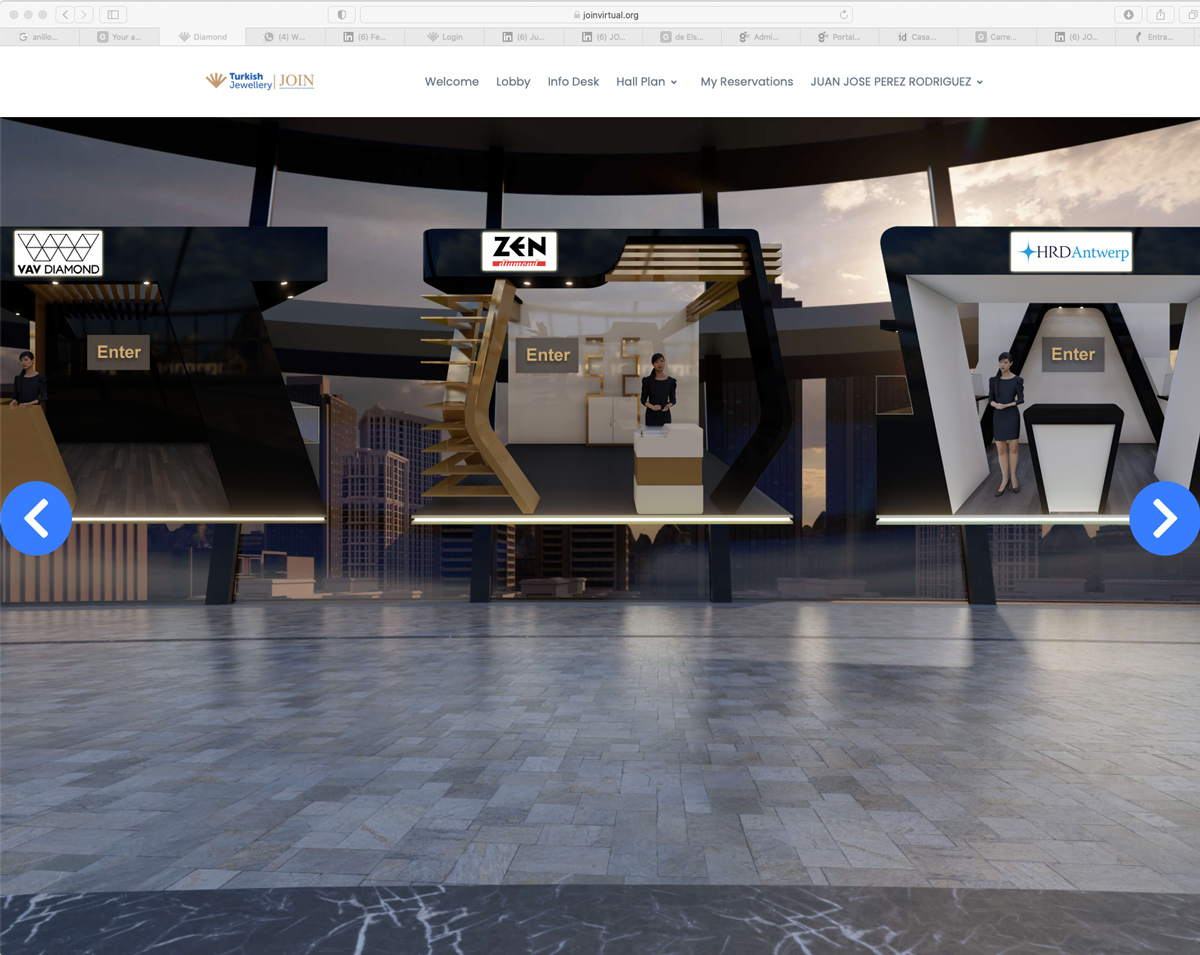Click the ZEN Diamond booth logo

point(518,252)
